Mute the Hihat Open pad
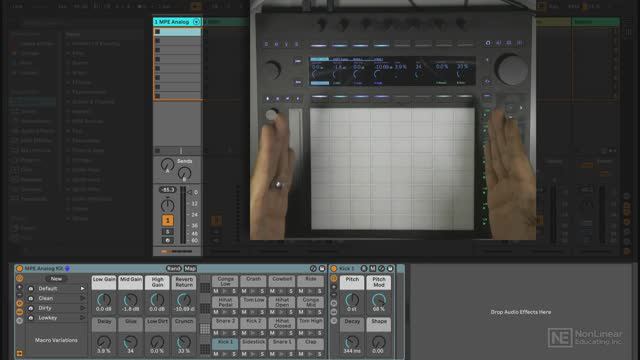 coord(272,312)
